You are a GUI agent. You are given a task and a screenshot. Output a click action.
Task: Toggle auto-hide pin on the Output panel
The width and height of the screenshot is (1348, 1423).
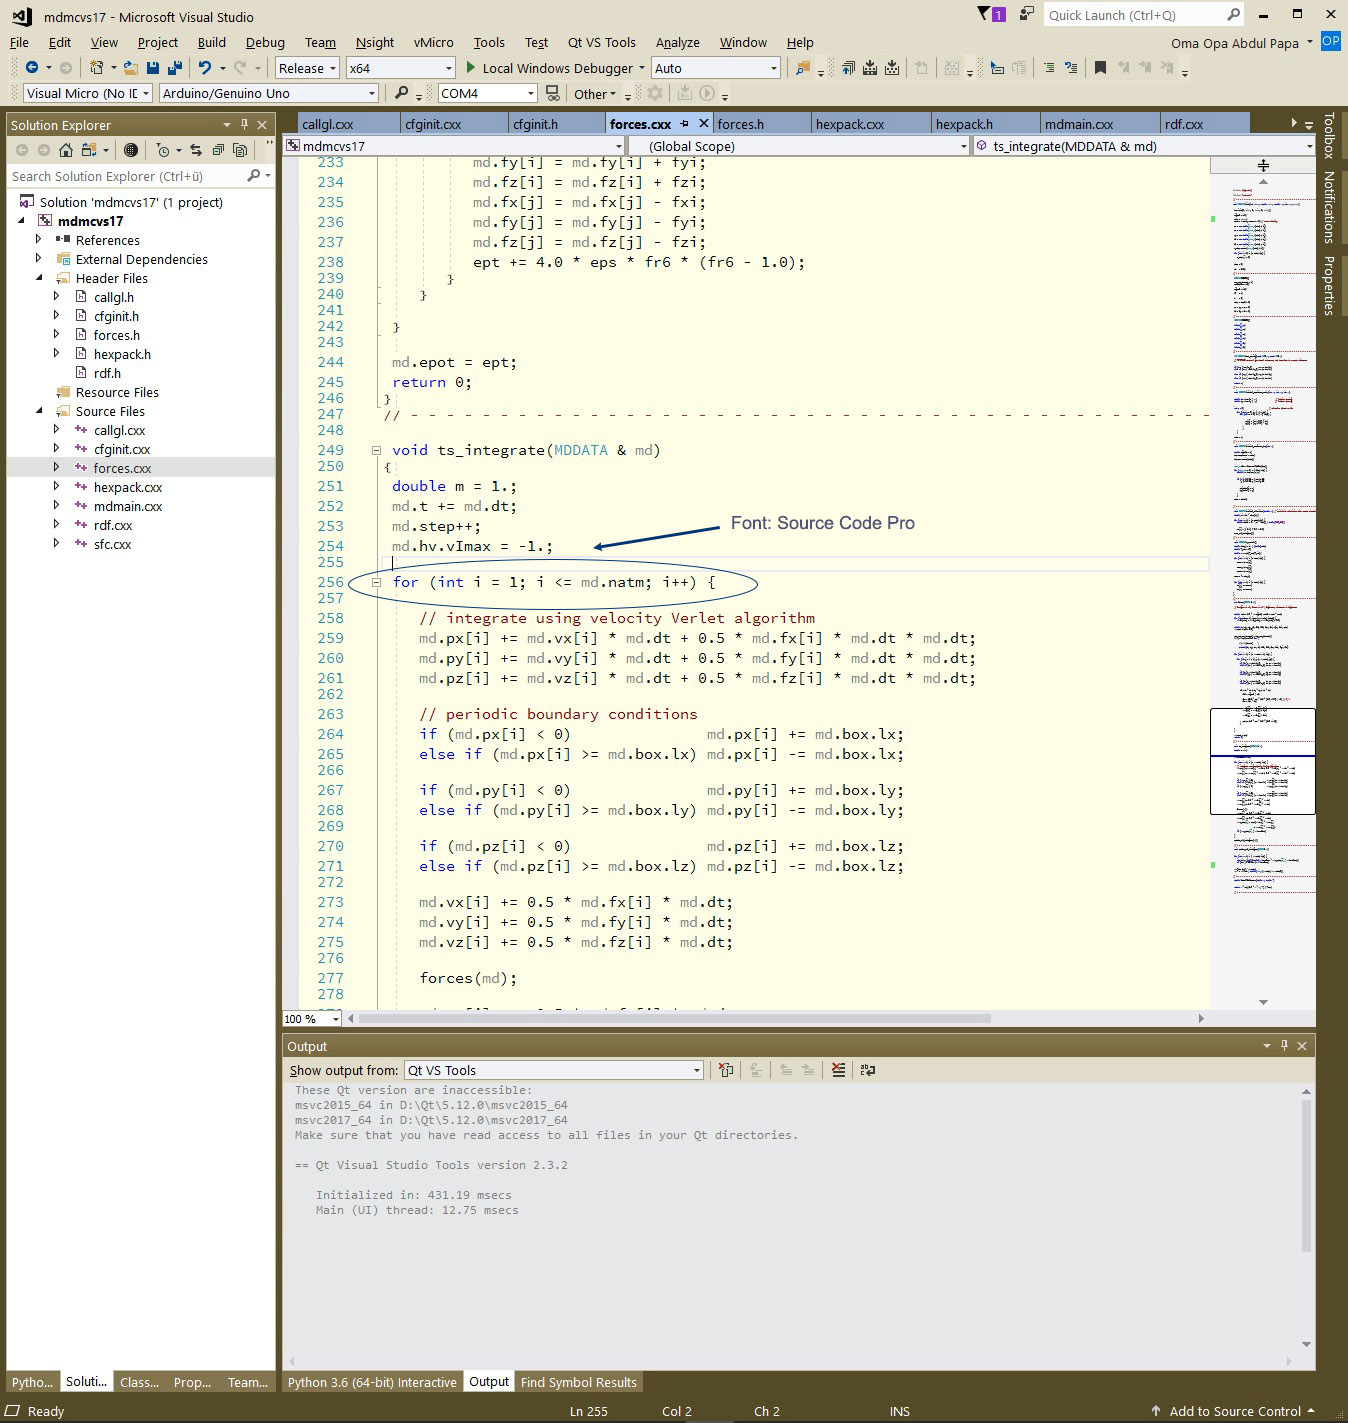[x=1285, y=1046]
